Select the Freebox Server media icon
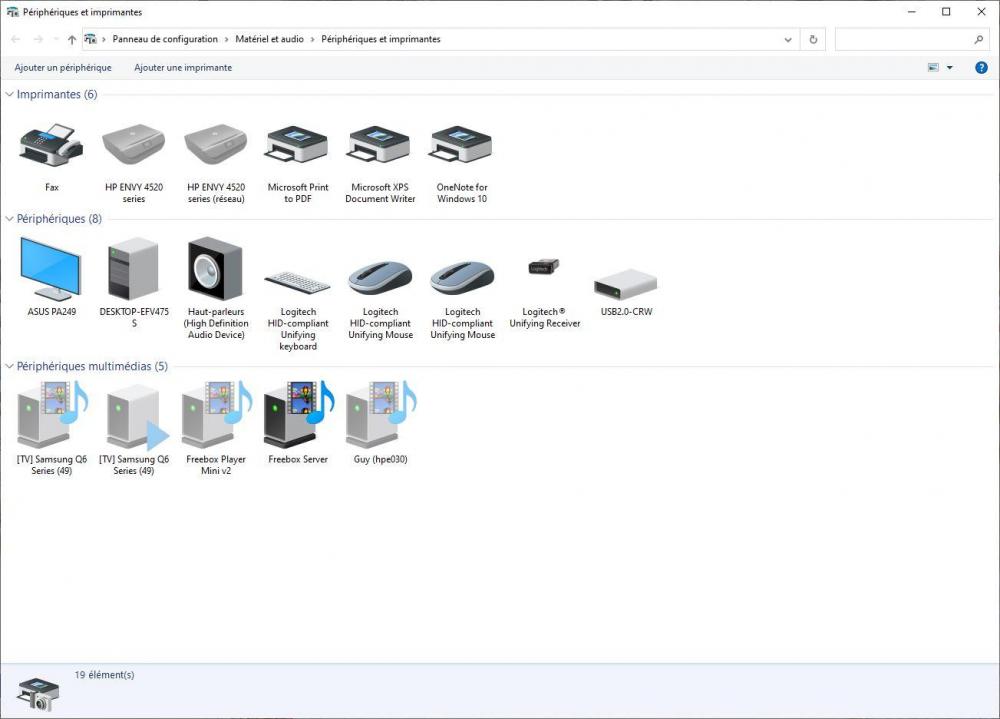Screen dimensions: 1000x719 click(x=297, y=414)
